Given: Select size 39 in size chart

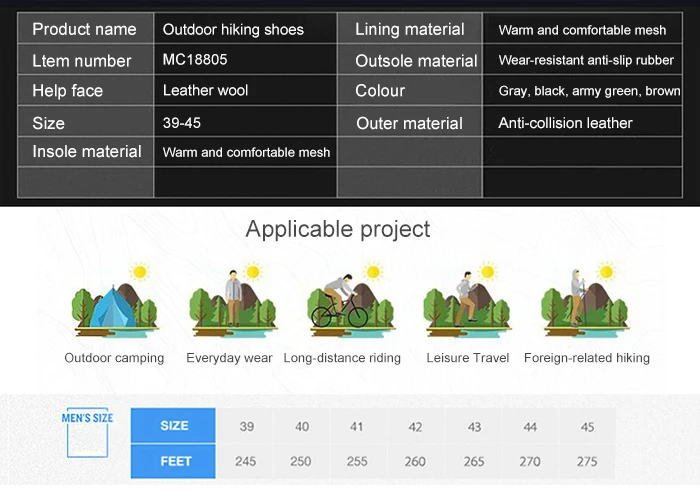Looking at the screenshot, I should (246, 426).
